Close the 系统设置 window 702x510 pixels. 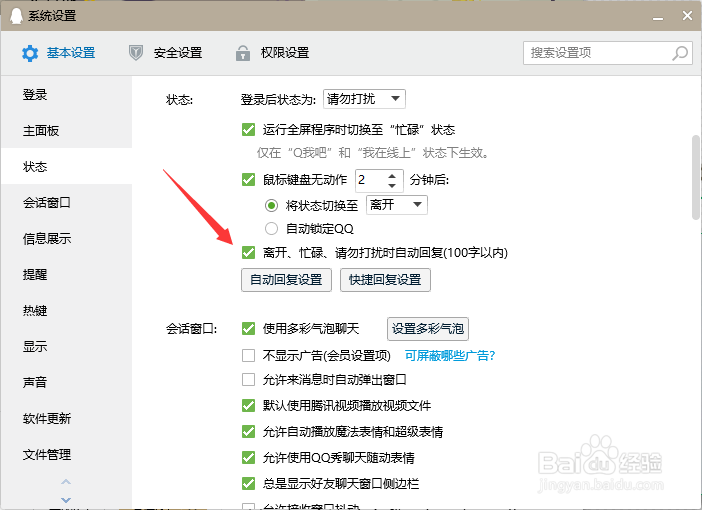(x=687, y=16)
